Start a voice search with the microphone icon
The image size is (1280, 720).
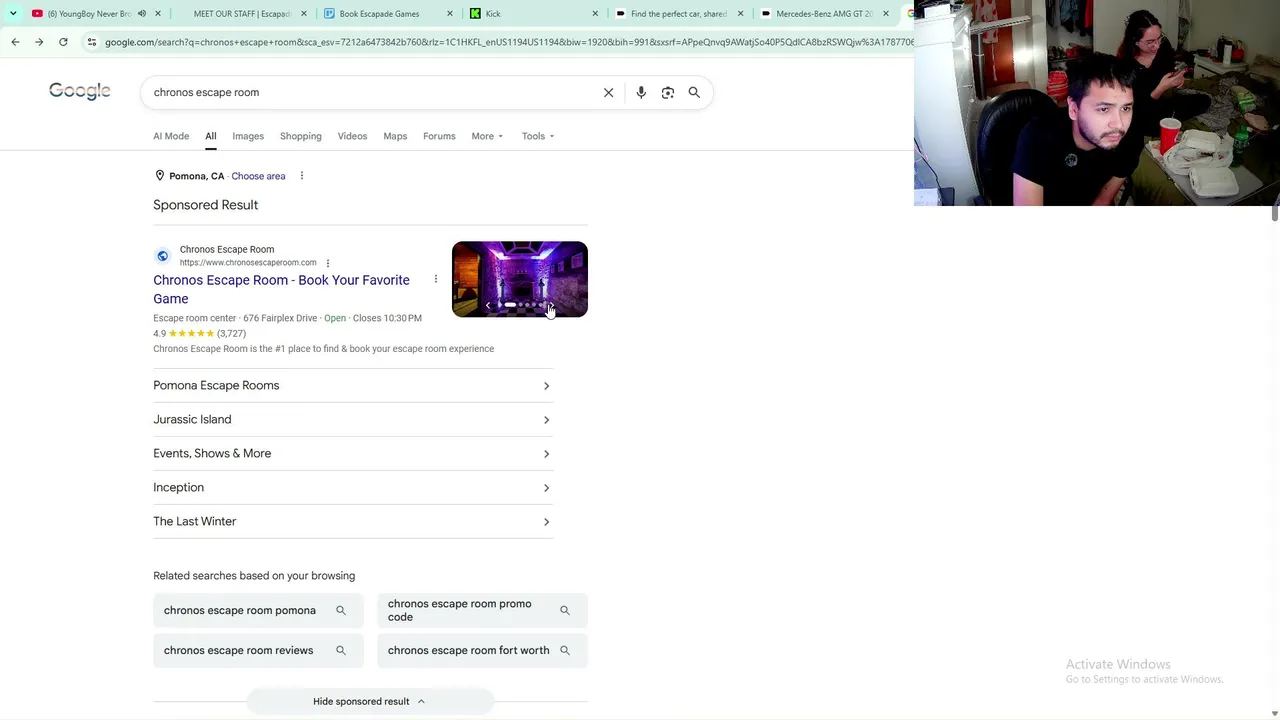(641, 92)
